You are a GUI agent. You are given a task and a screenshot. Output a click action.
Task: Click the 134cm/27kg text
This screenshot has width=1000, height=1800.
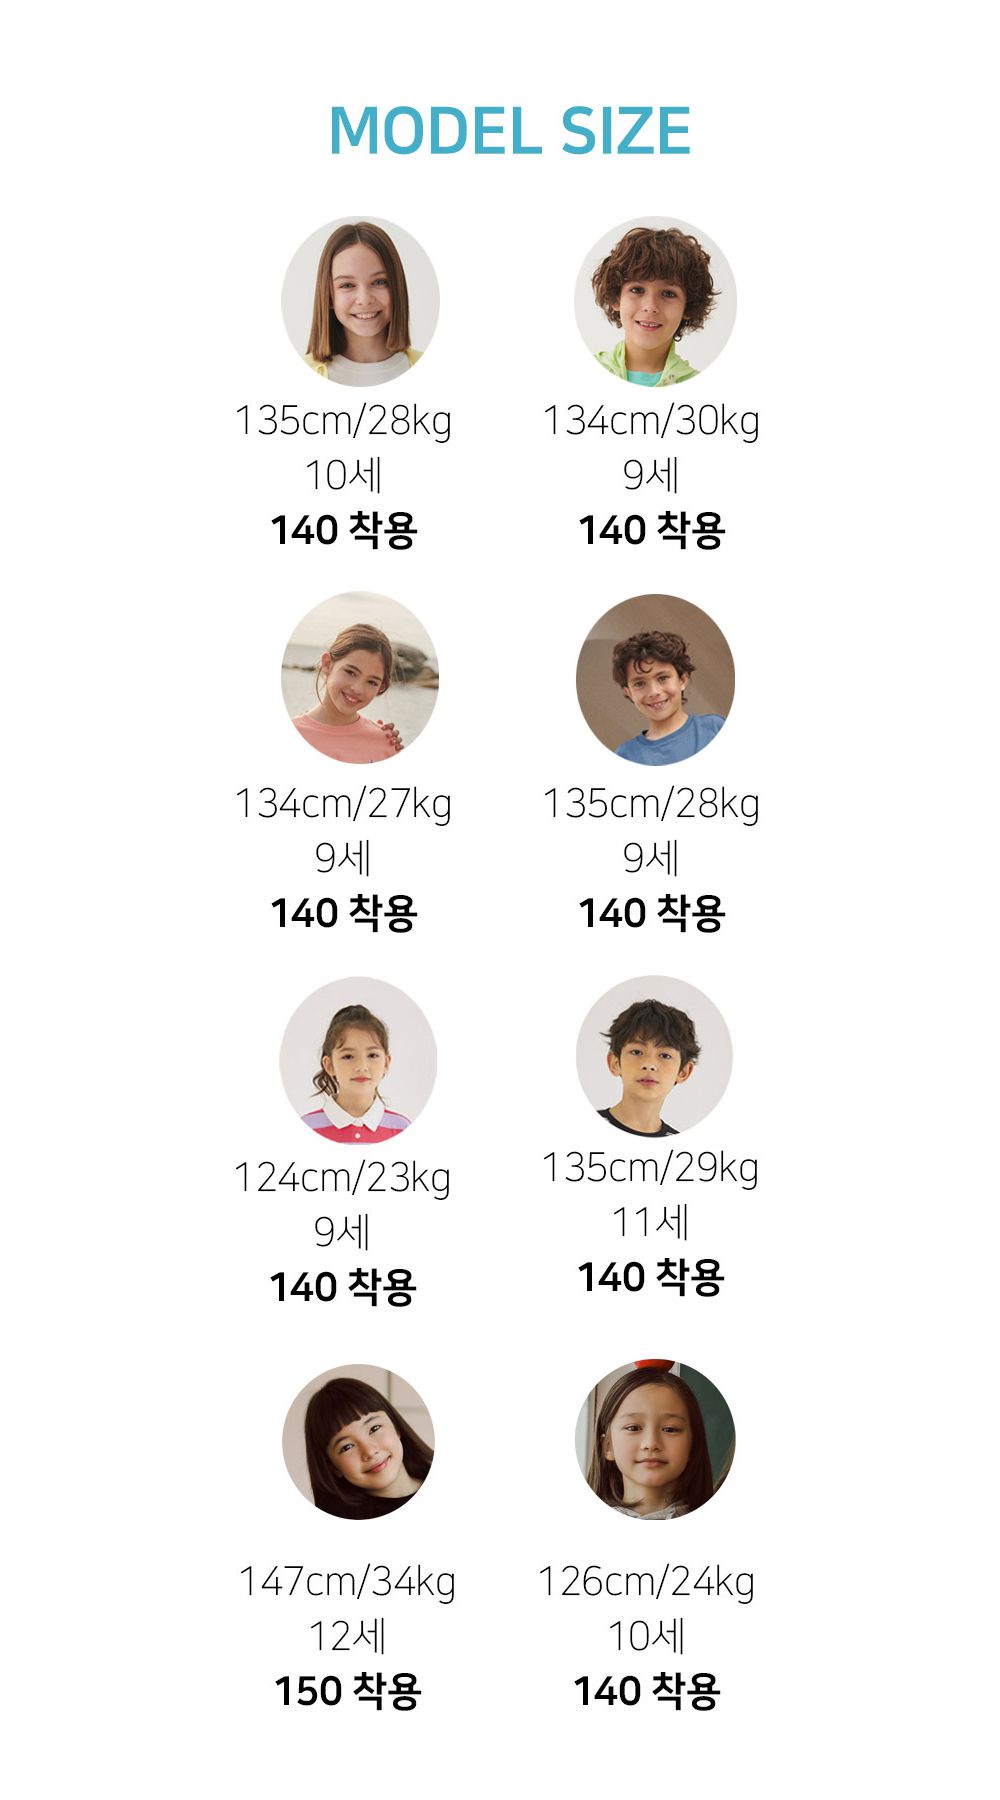point(343,804)
